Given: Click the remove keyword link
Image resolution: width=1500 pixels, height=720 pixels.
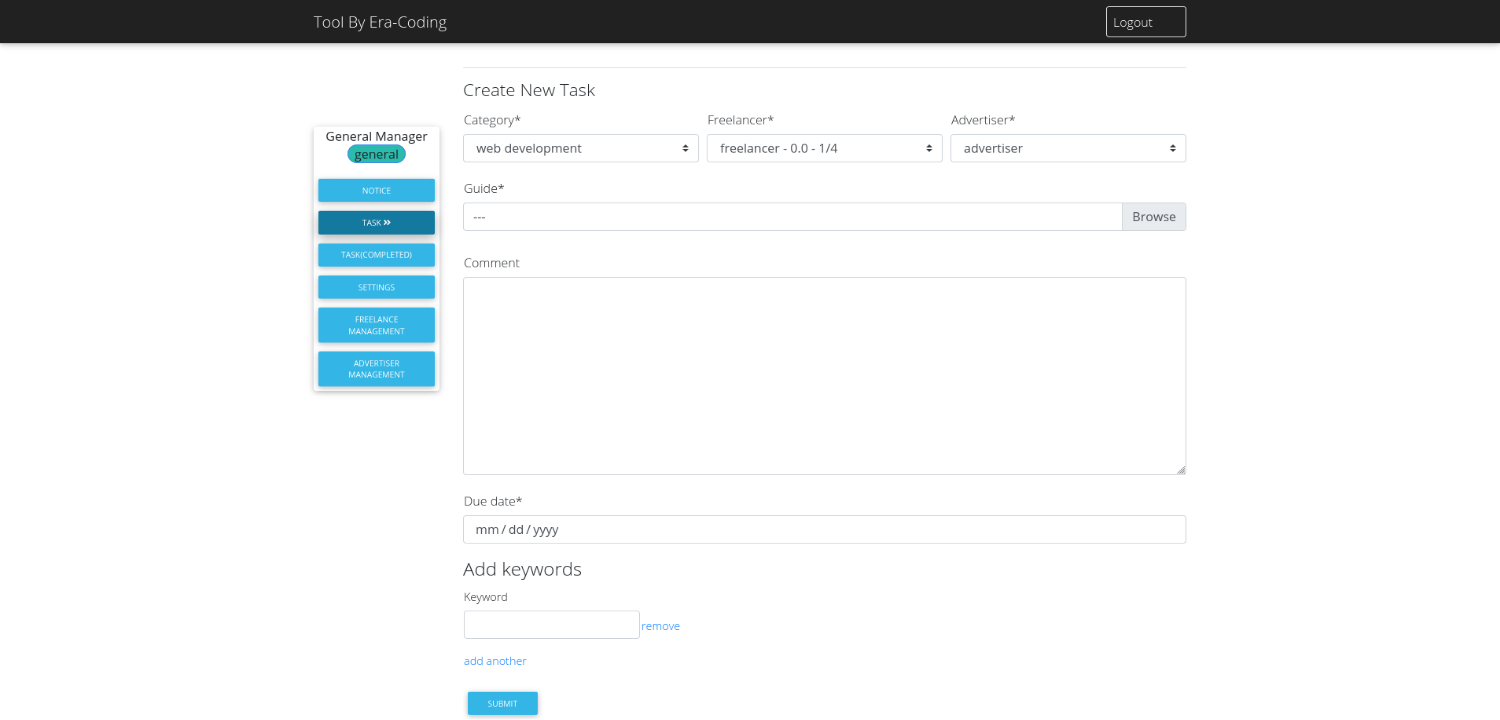Looking at the screenshot, I should [661, 626].
